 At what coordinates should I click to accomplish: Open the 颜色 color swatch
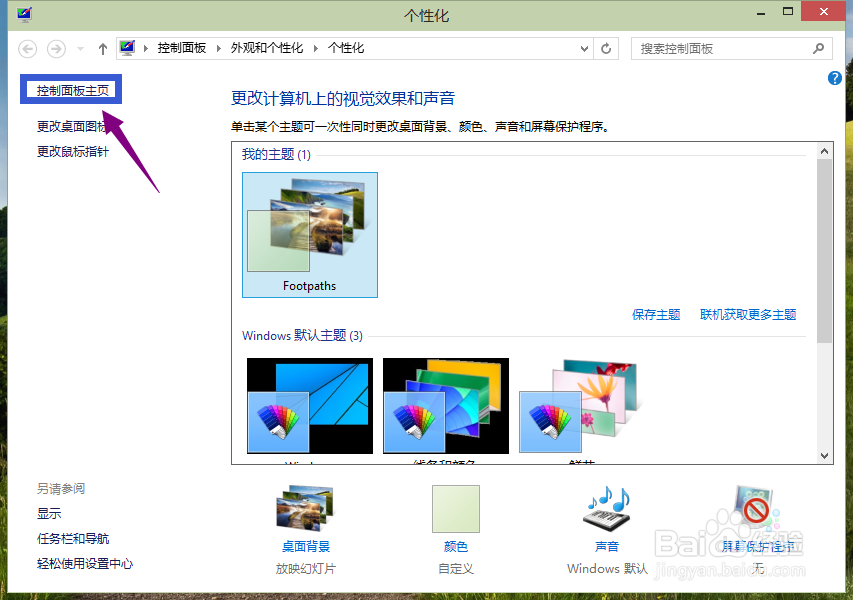[456, 509]
